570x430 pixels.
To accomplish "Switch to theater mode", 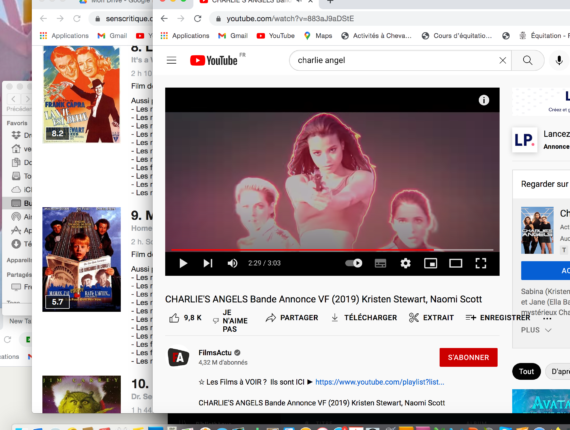I will [x=455, y=263].
